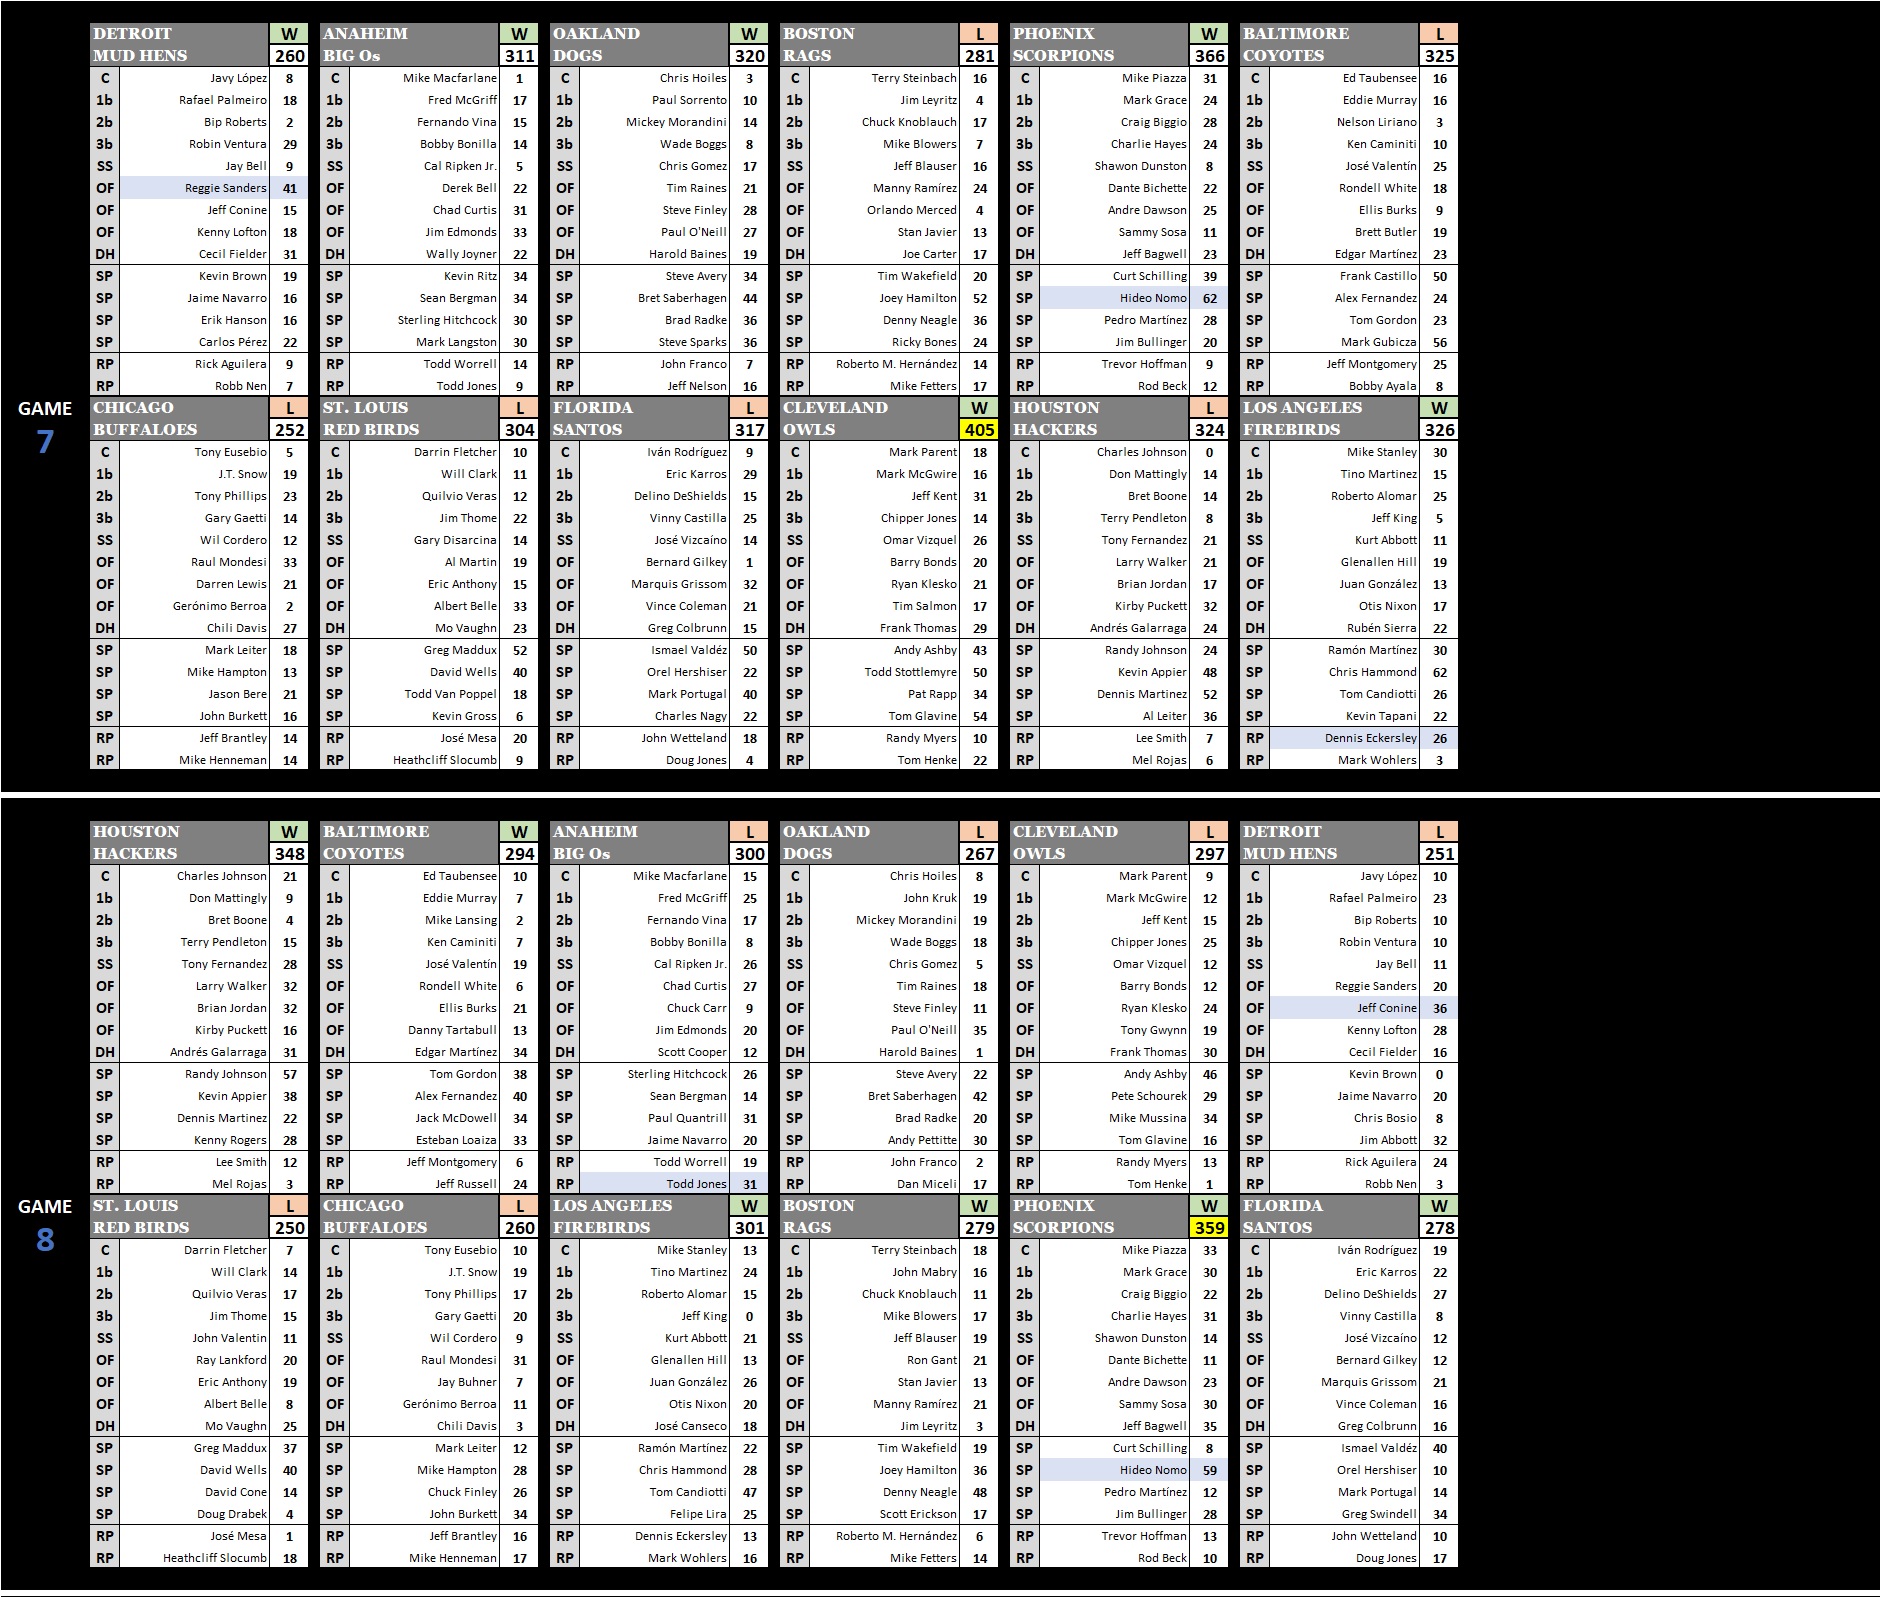This screenshot has width=1880, height=1597.
Task: Click Detroit Mud Hens header in Game 7
Action: tap(179, 45)
